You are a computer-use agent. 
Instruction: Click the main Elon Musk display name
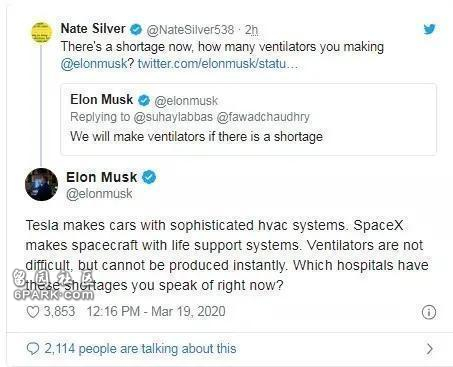[x=101, y=177]
